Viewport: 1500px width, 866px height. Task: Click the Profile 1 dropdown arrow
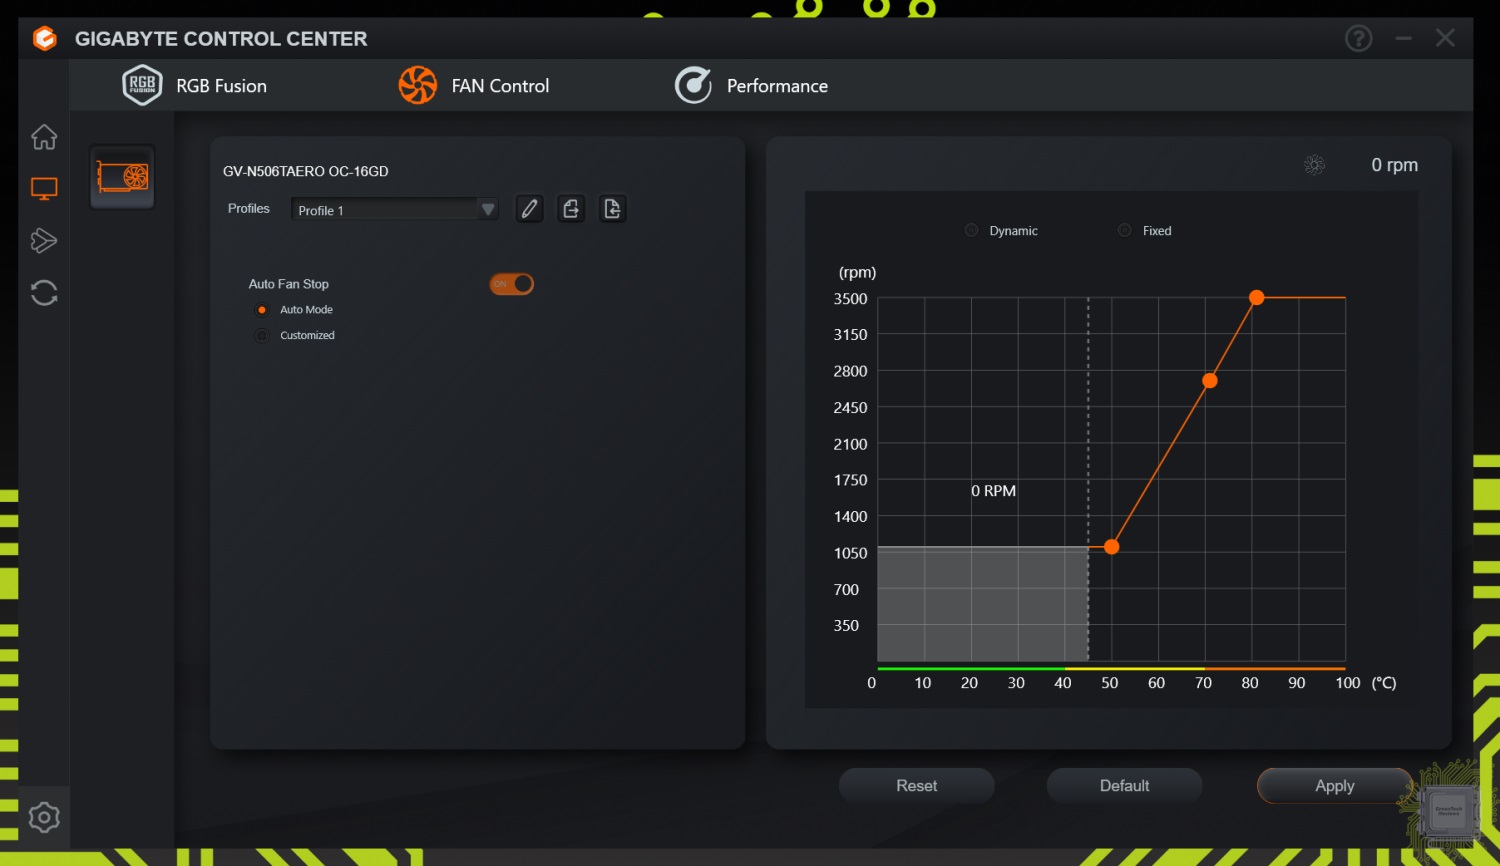[x=488, y=209]
